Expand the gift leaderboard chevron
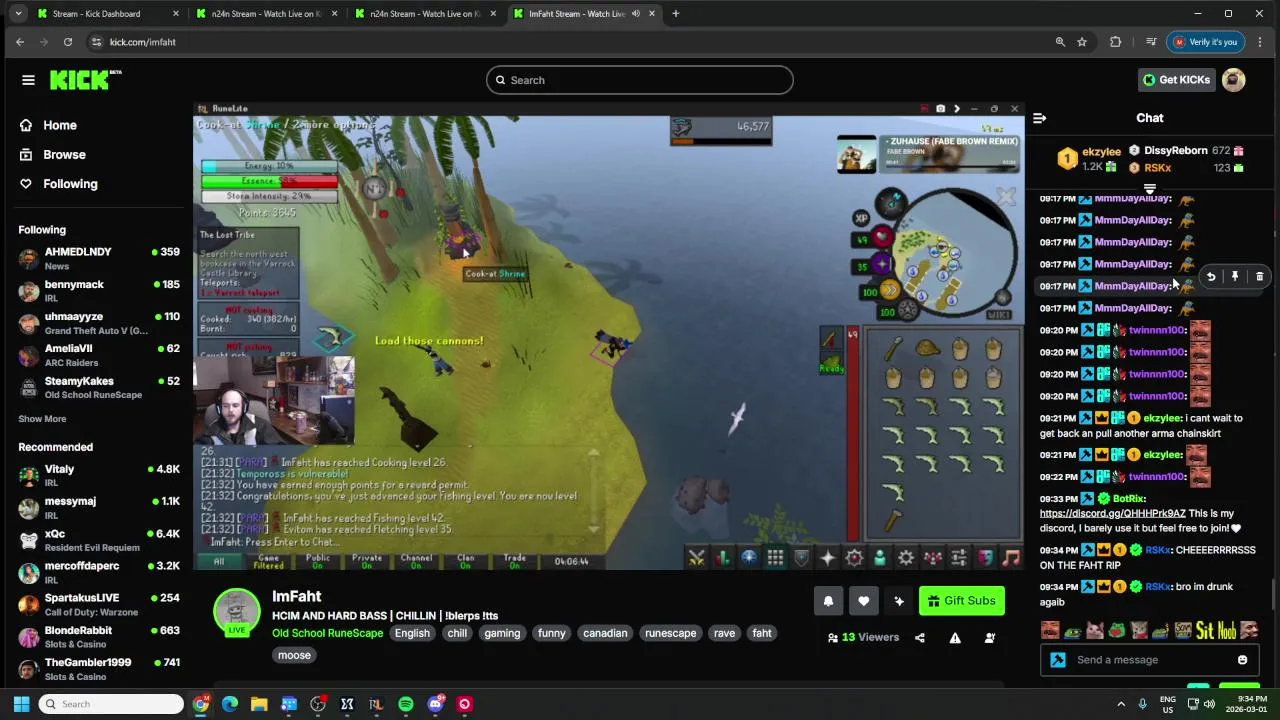1280x720 pixels. pyautogui.click(x=1150, y=188)
